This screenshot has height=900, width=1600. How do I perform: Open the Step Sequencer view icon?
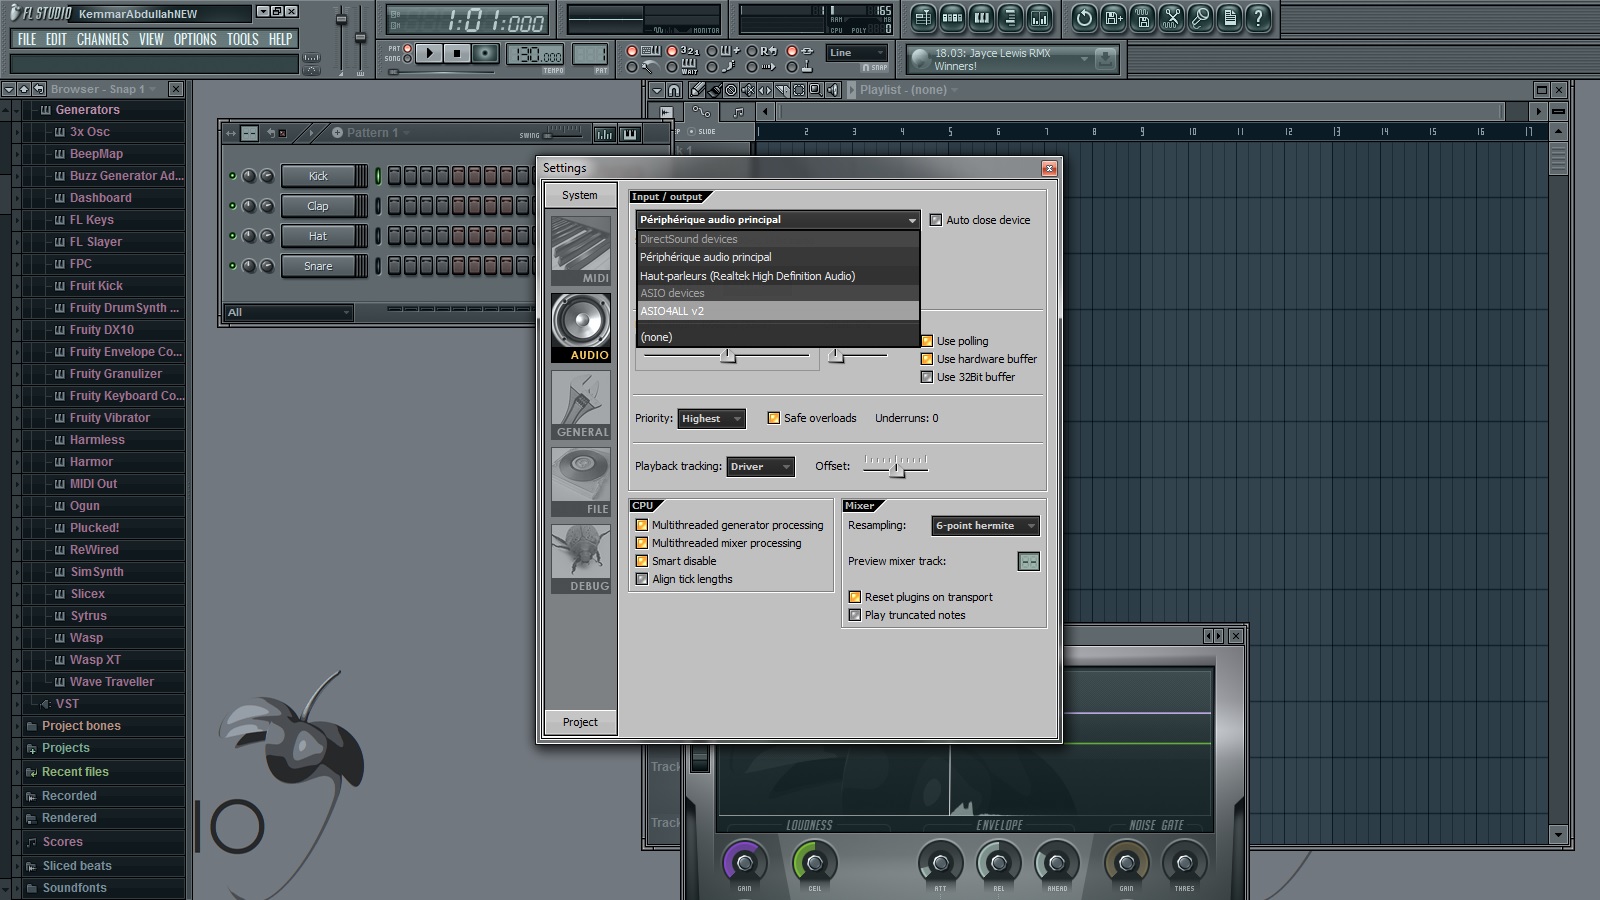click(x=952, y=17)
